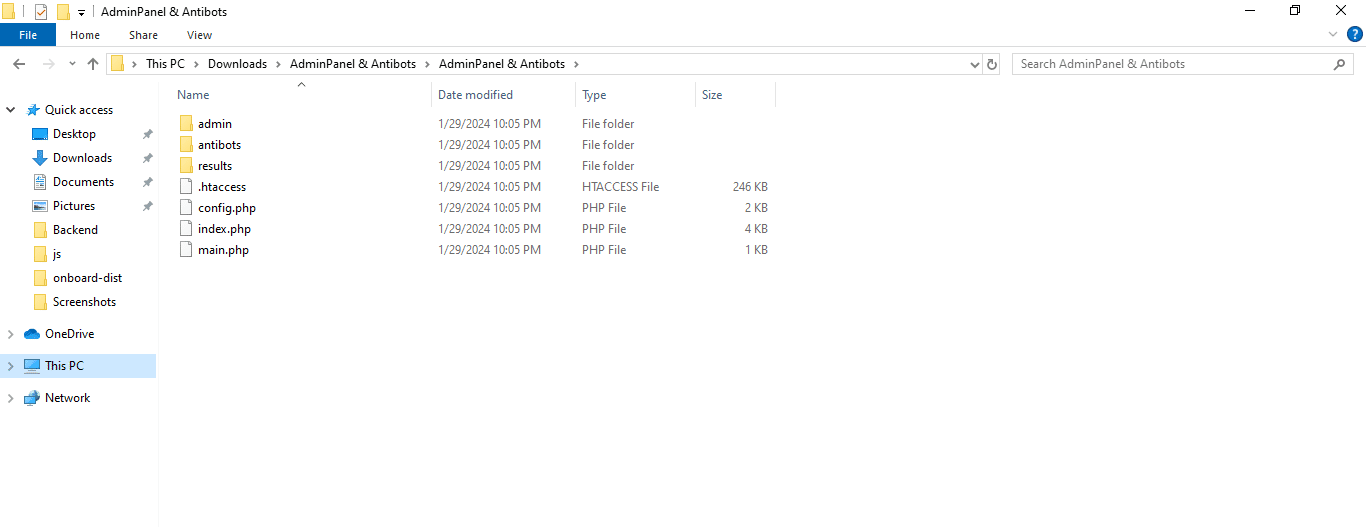Click the address bar folder icon
Screen dimensions: 1366x527
[x=118, y=64]
